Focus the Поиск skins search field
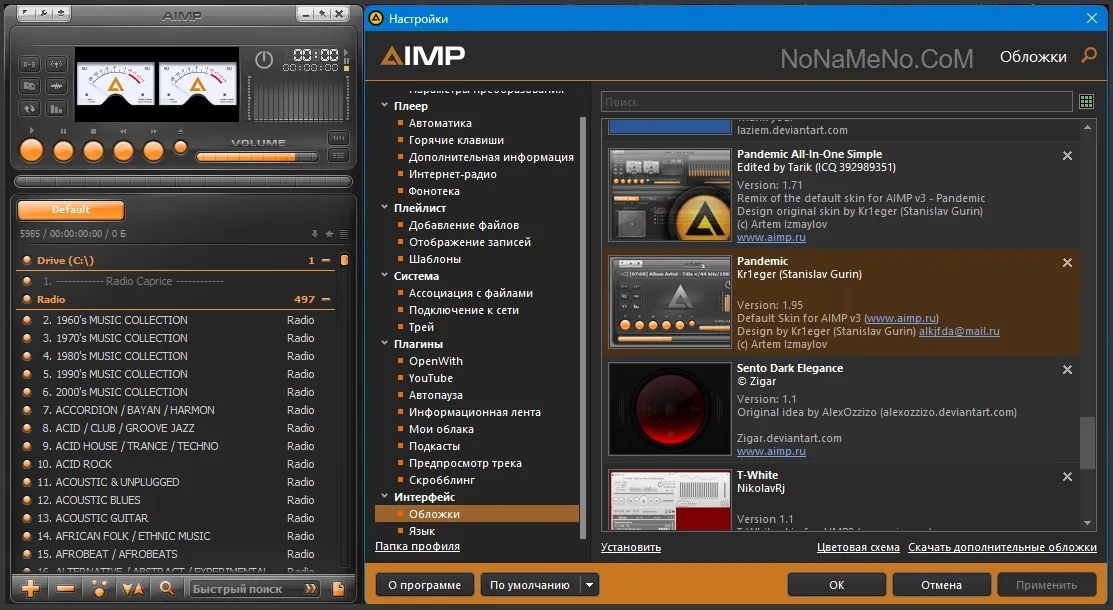The width and height of the screenshot is (1113, 610). point(836,102)
